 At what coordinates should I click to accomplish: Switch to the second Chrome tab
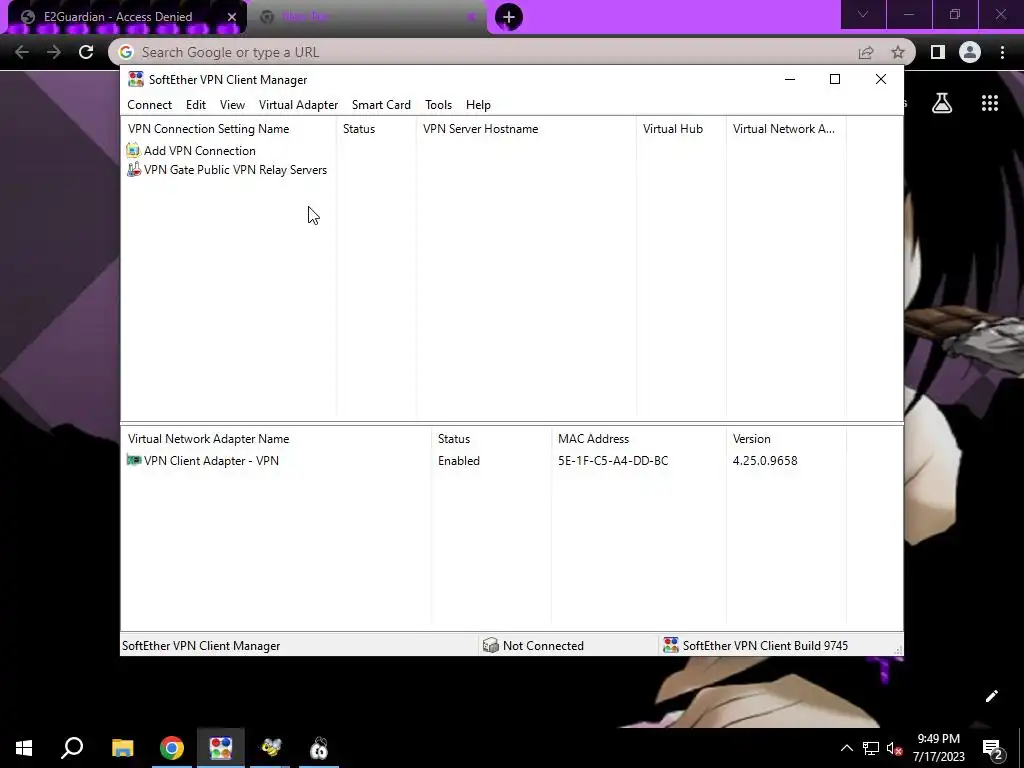pos(369,16)
